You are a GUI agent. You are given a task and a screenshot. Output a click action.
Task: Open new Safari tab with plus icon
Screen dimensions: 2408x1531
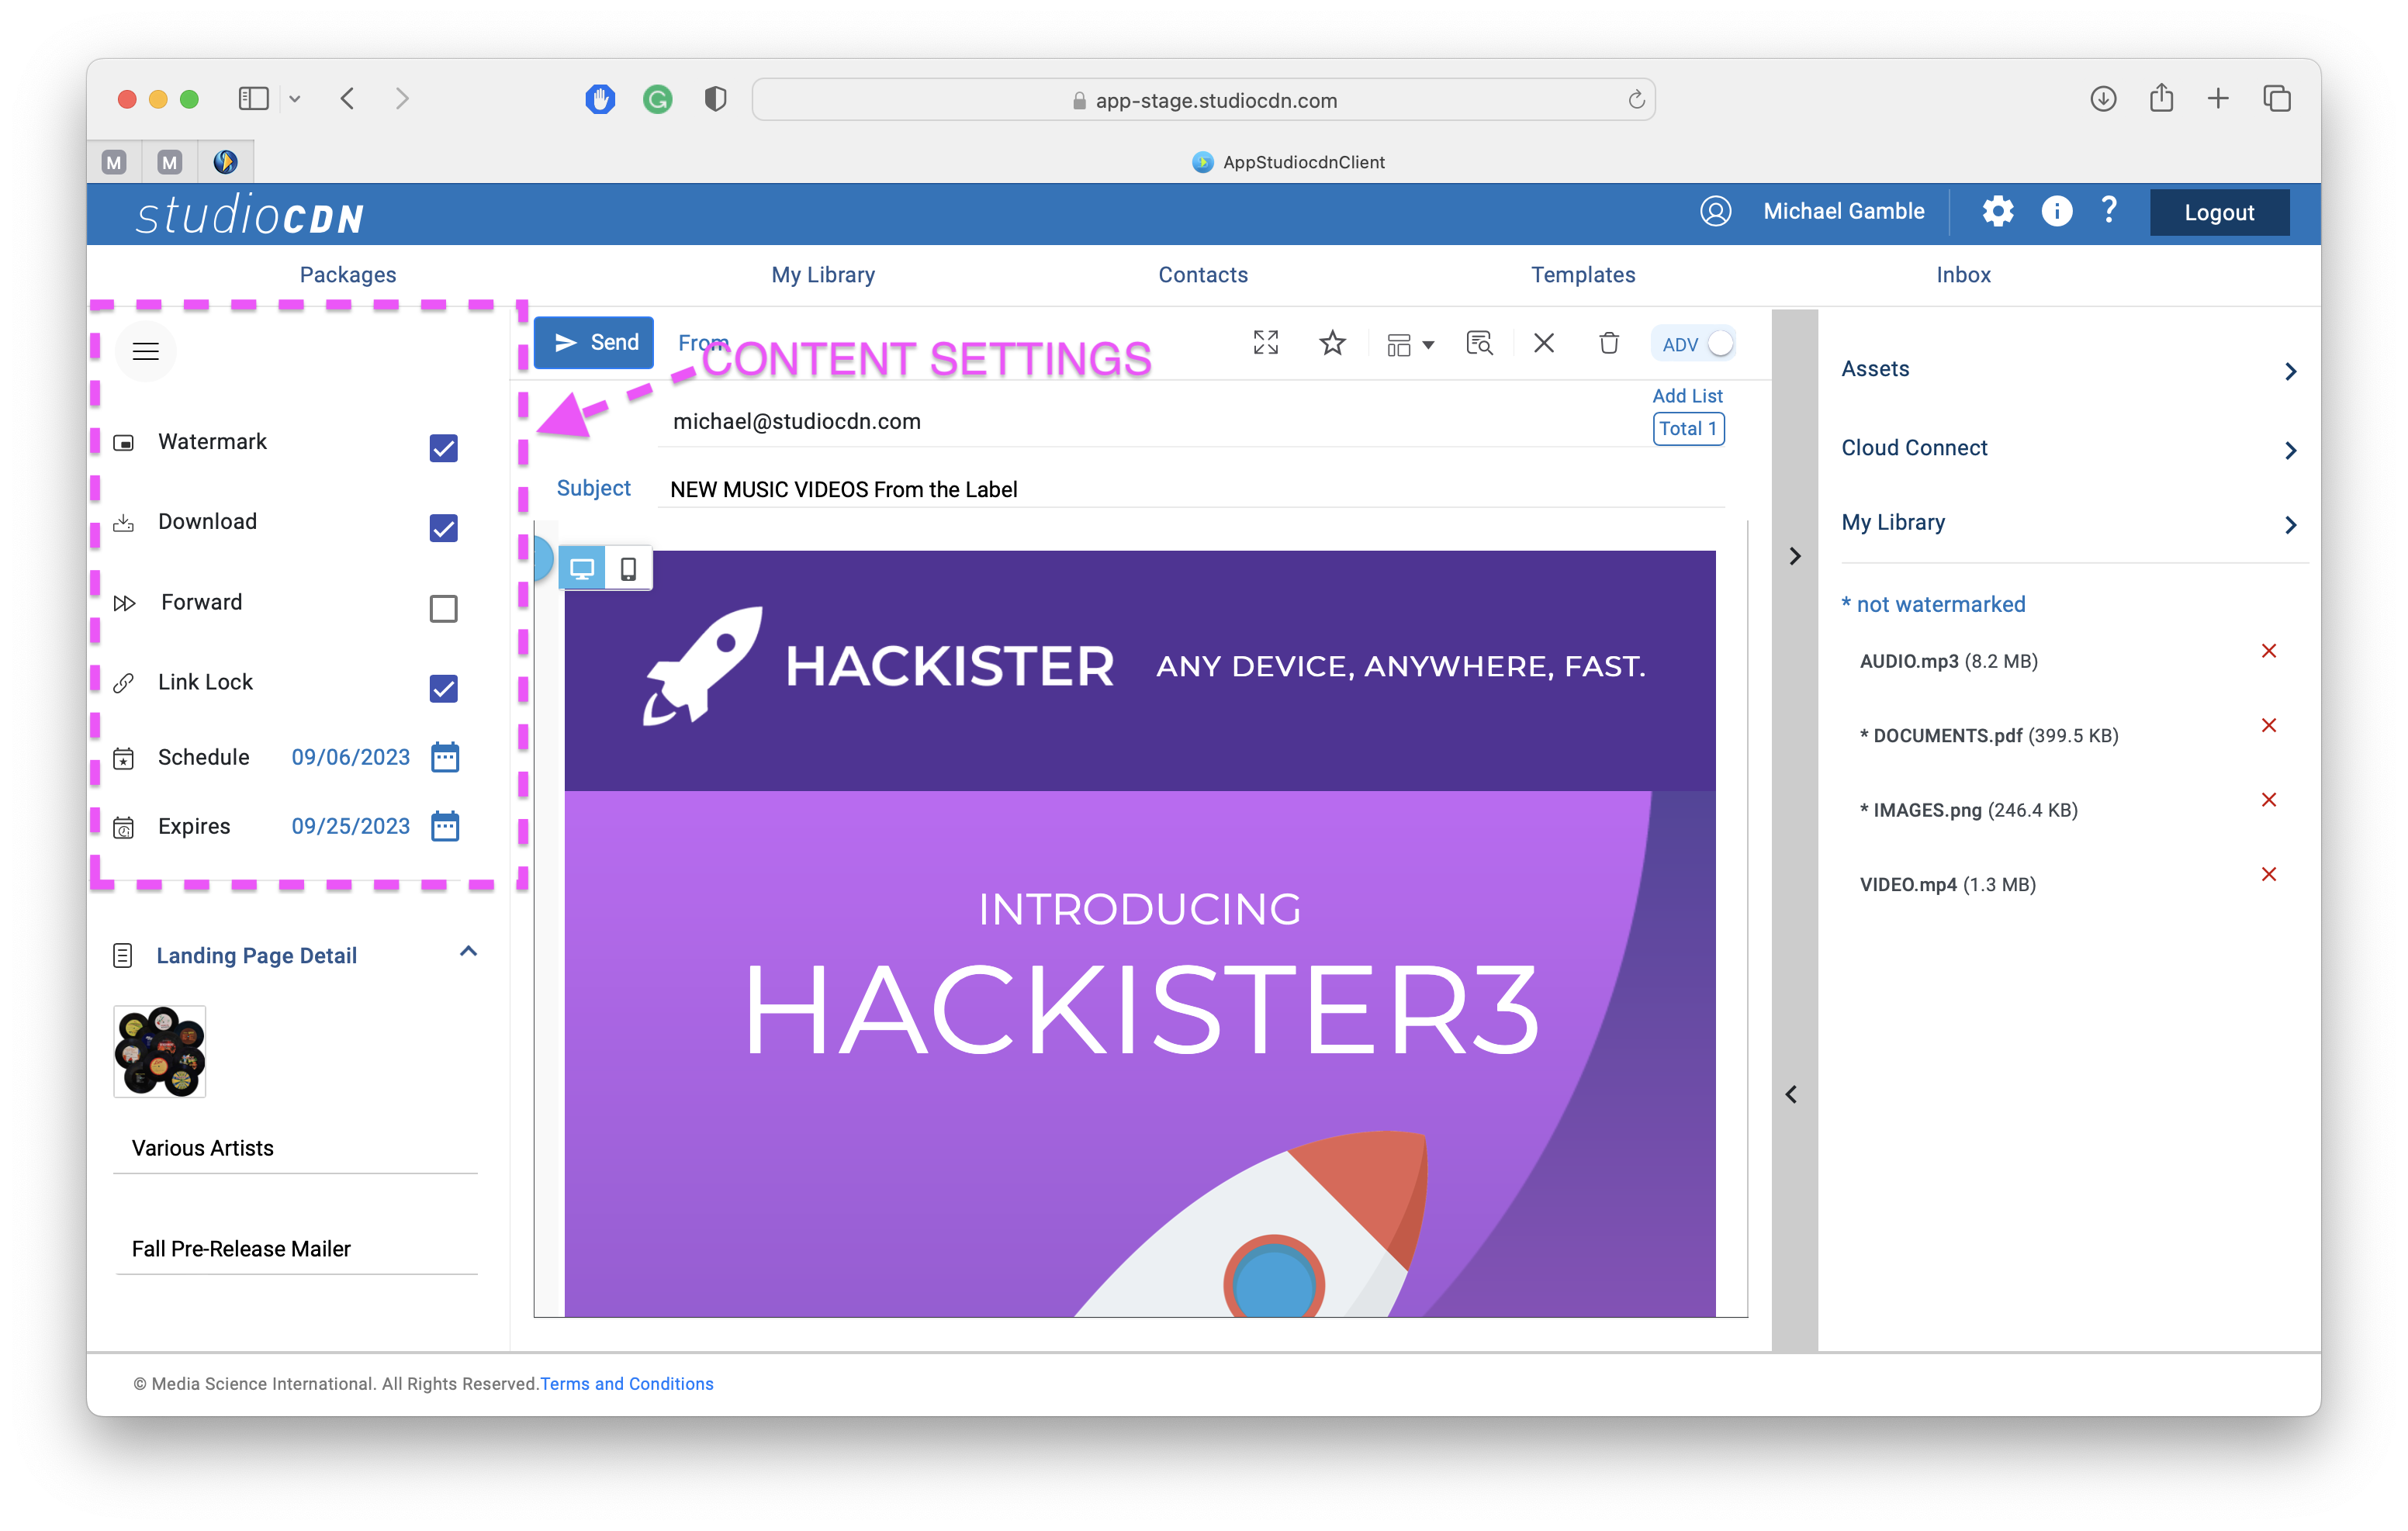click(2218, 98)
